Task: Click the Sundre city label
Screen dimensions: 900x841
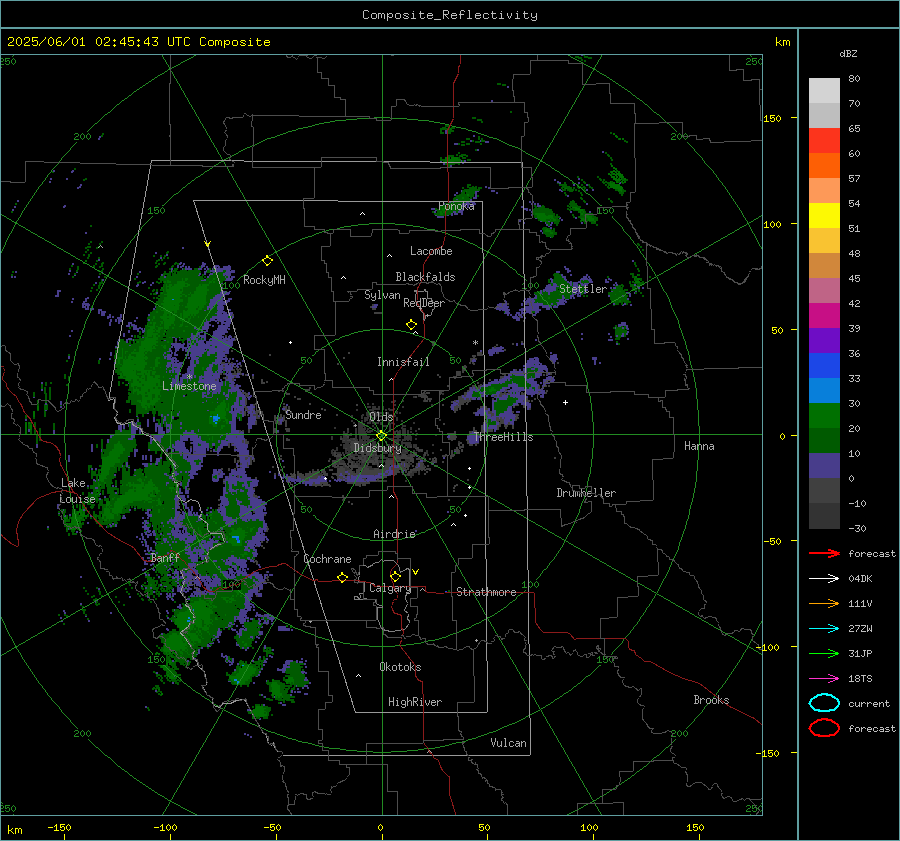Action: [x=303, y=415]
